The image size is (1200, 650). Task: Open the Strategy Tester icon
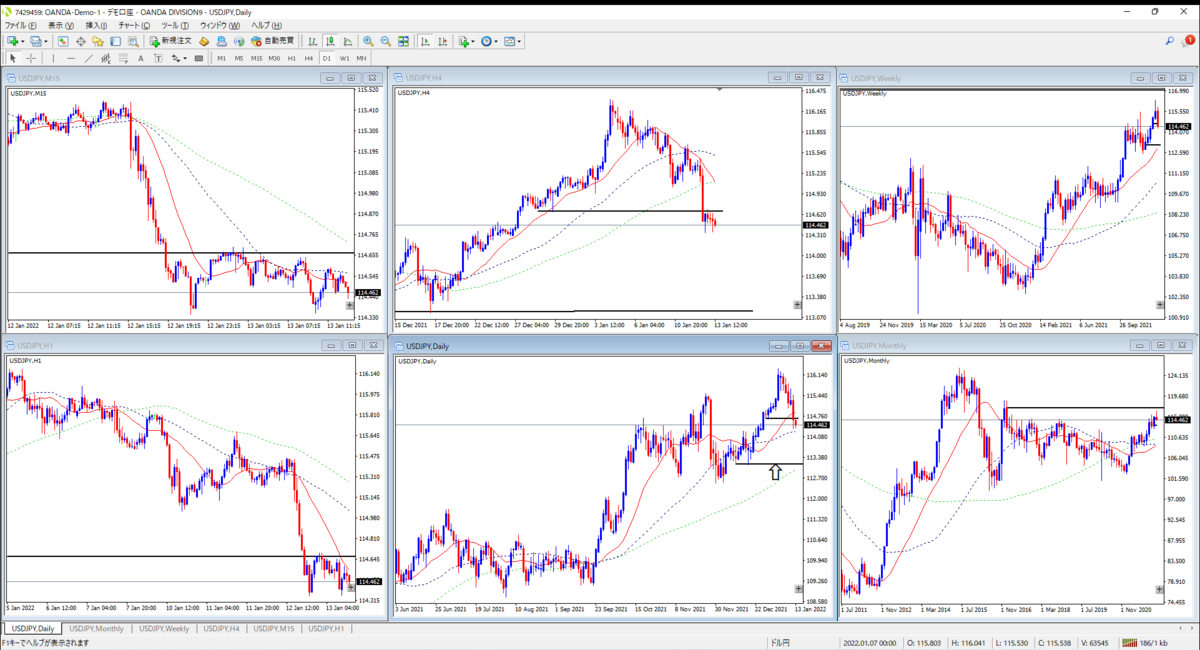pos(132,41)
